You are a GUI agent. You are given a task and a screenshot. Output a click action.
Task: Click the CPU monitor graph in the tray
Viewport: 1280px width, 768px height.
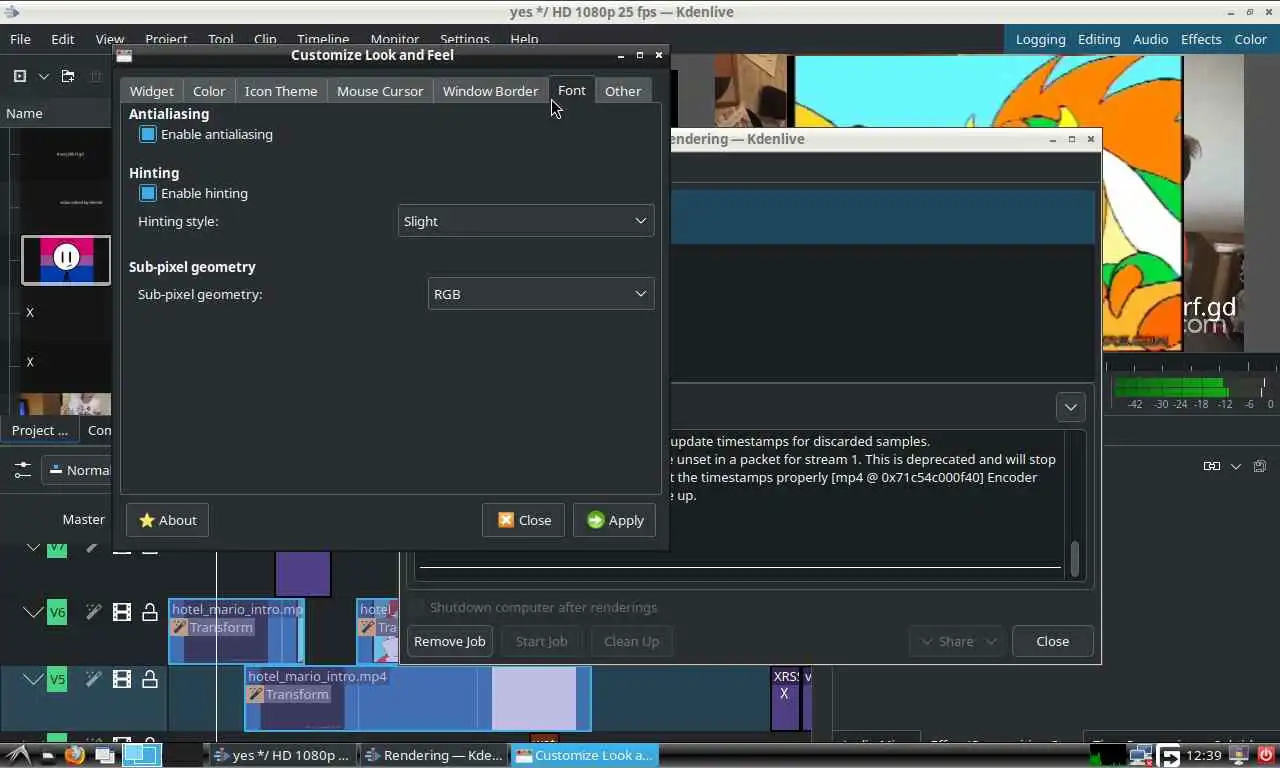[1107, 755]
